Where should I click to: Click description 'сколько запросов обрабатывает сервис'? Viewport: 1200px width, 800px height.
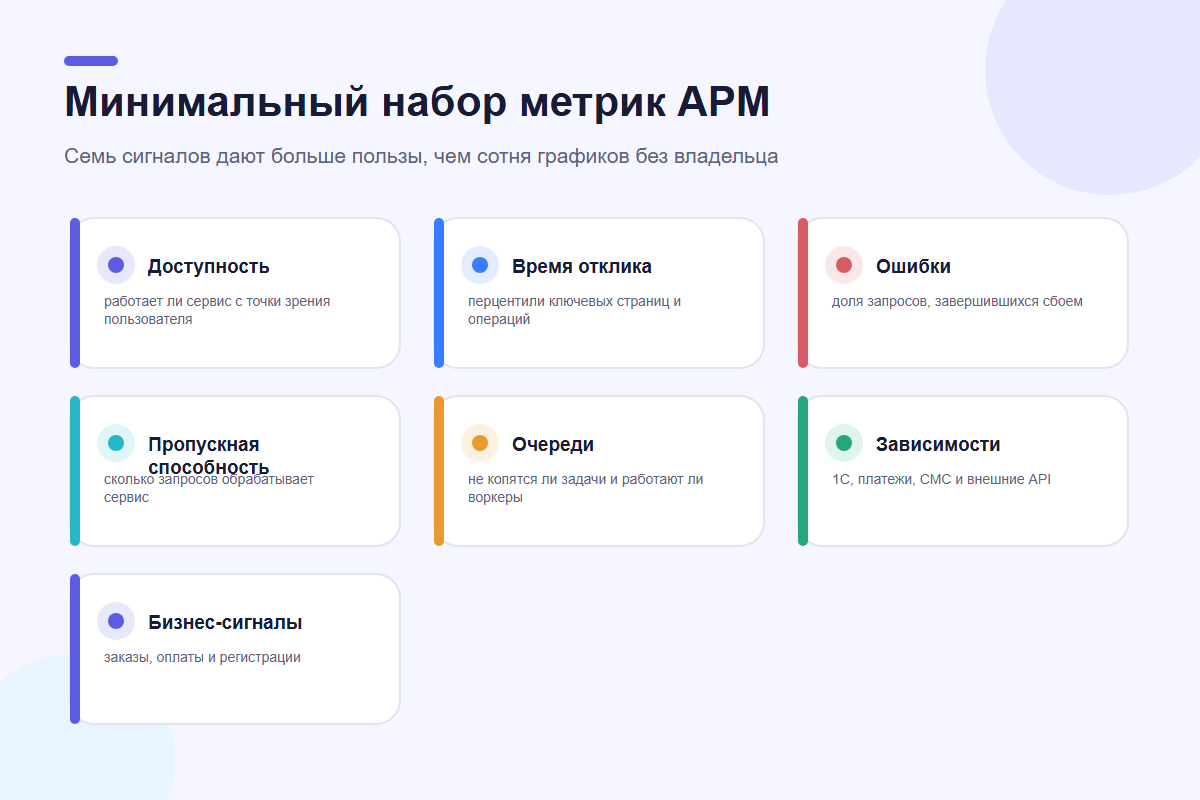tap(209, 488)
